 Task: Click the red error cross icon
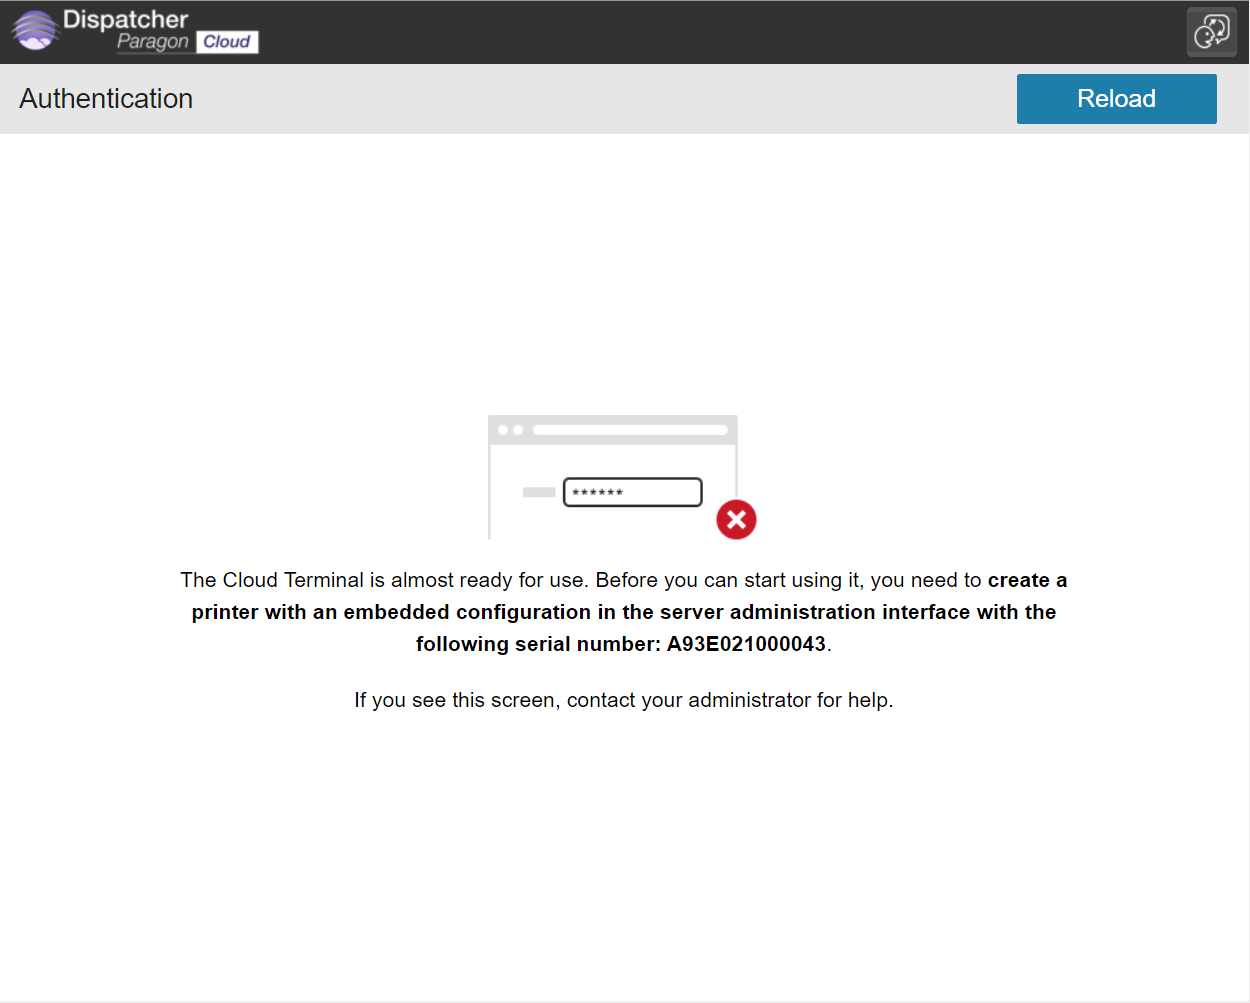pyautogui.click(x=737, y=520)
